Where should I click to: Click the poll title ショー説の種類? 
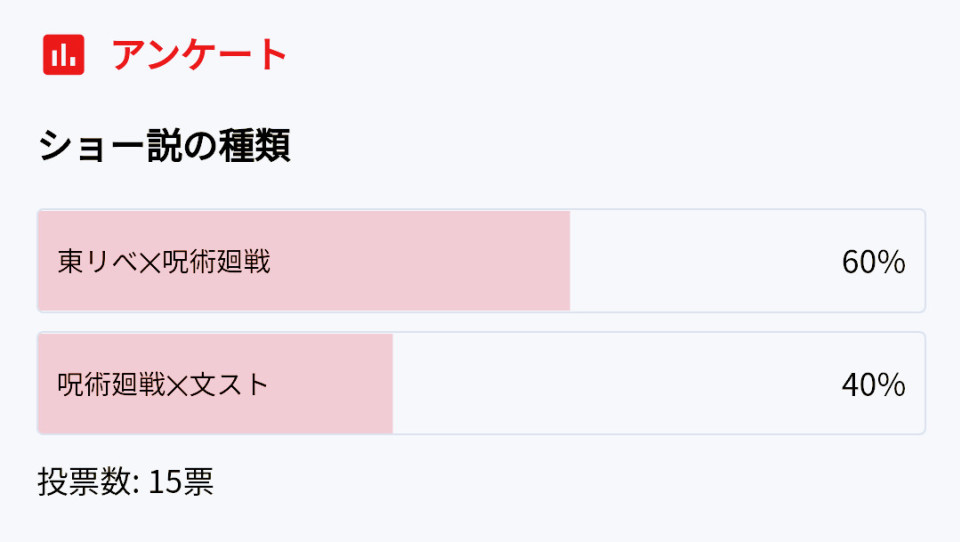coord(164,146)
